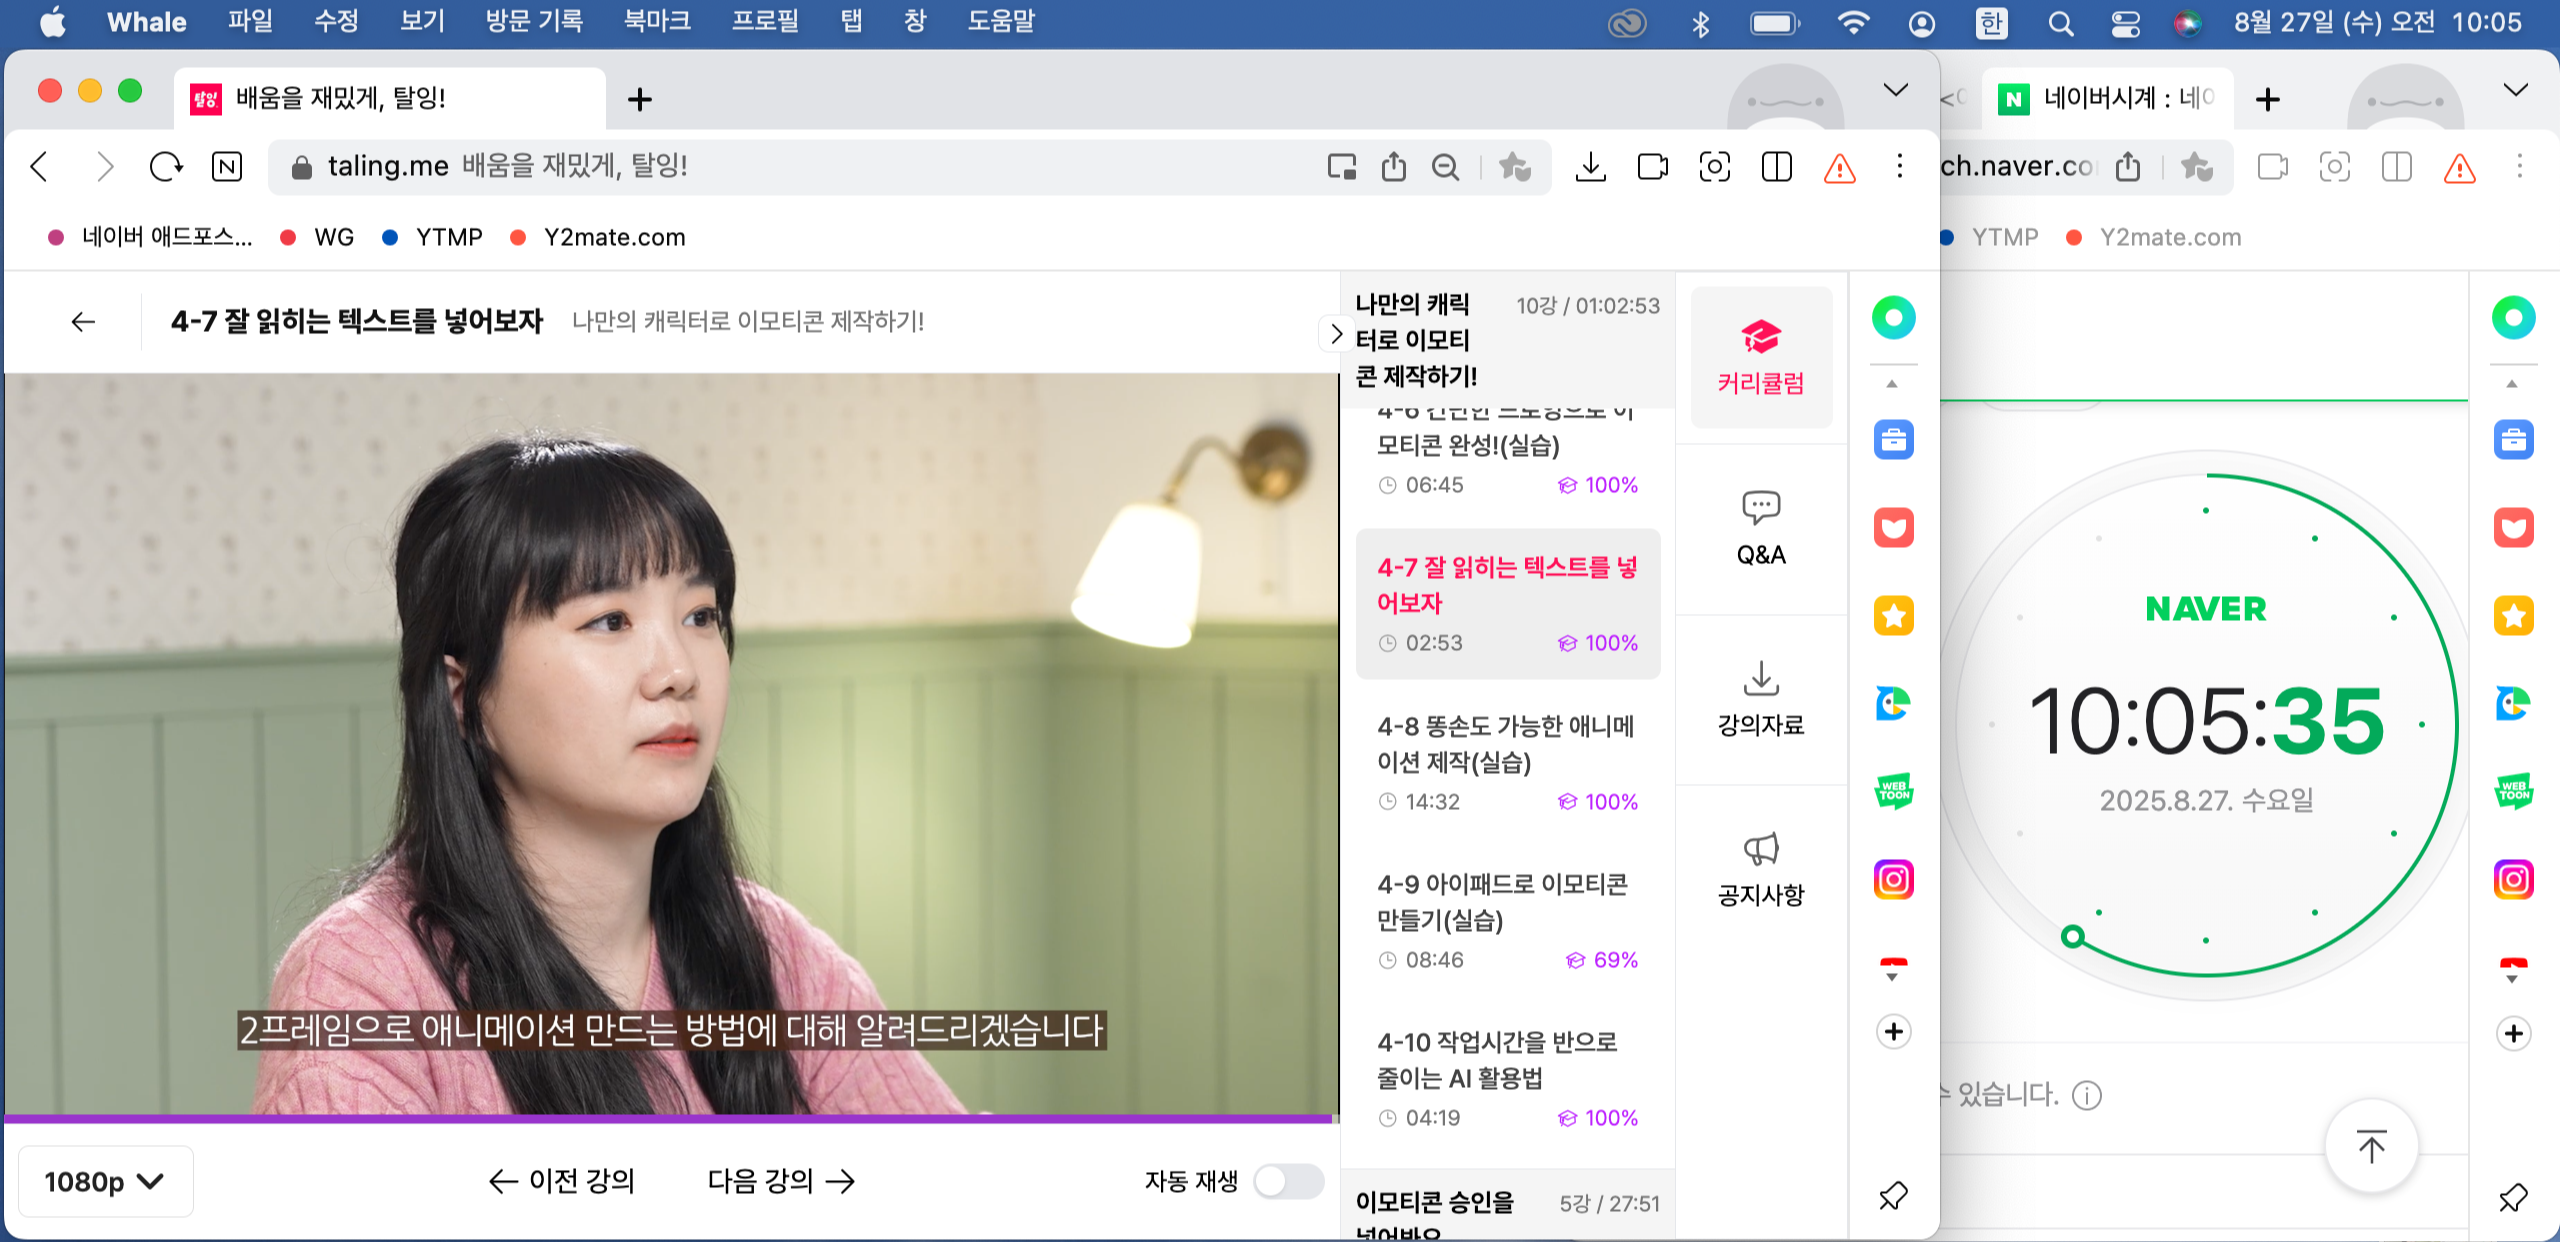Select lesson 4-8 똥손도 가능한 애니메이션 제작
The width and height of the screenshot is (2560, 1242).
(x=1506, y=744)
